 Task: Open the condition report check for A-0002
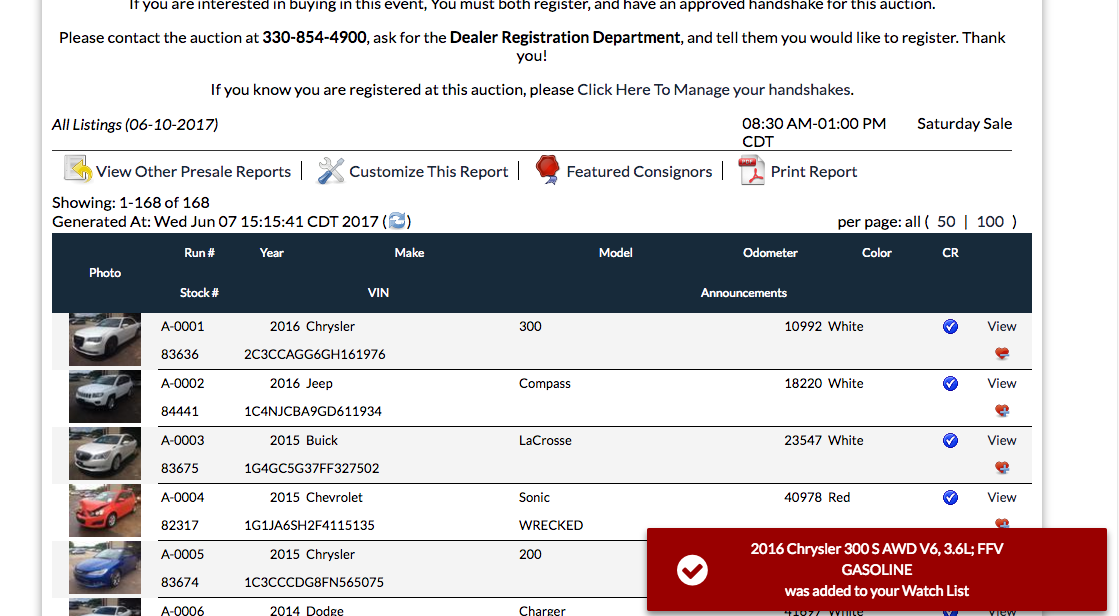click(950, 383)
